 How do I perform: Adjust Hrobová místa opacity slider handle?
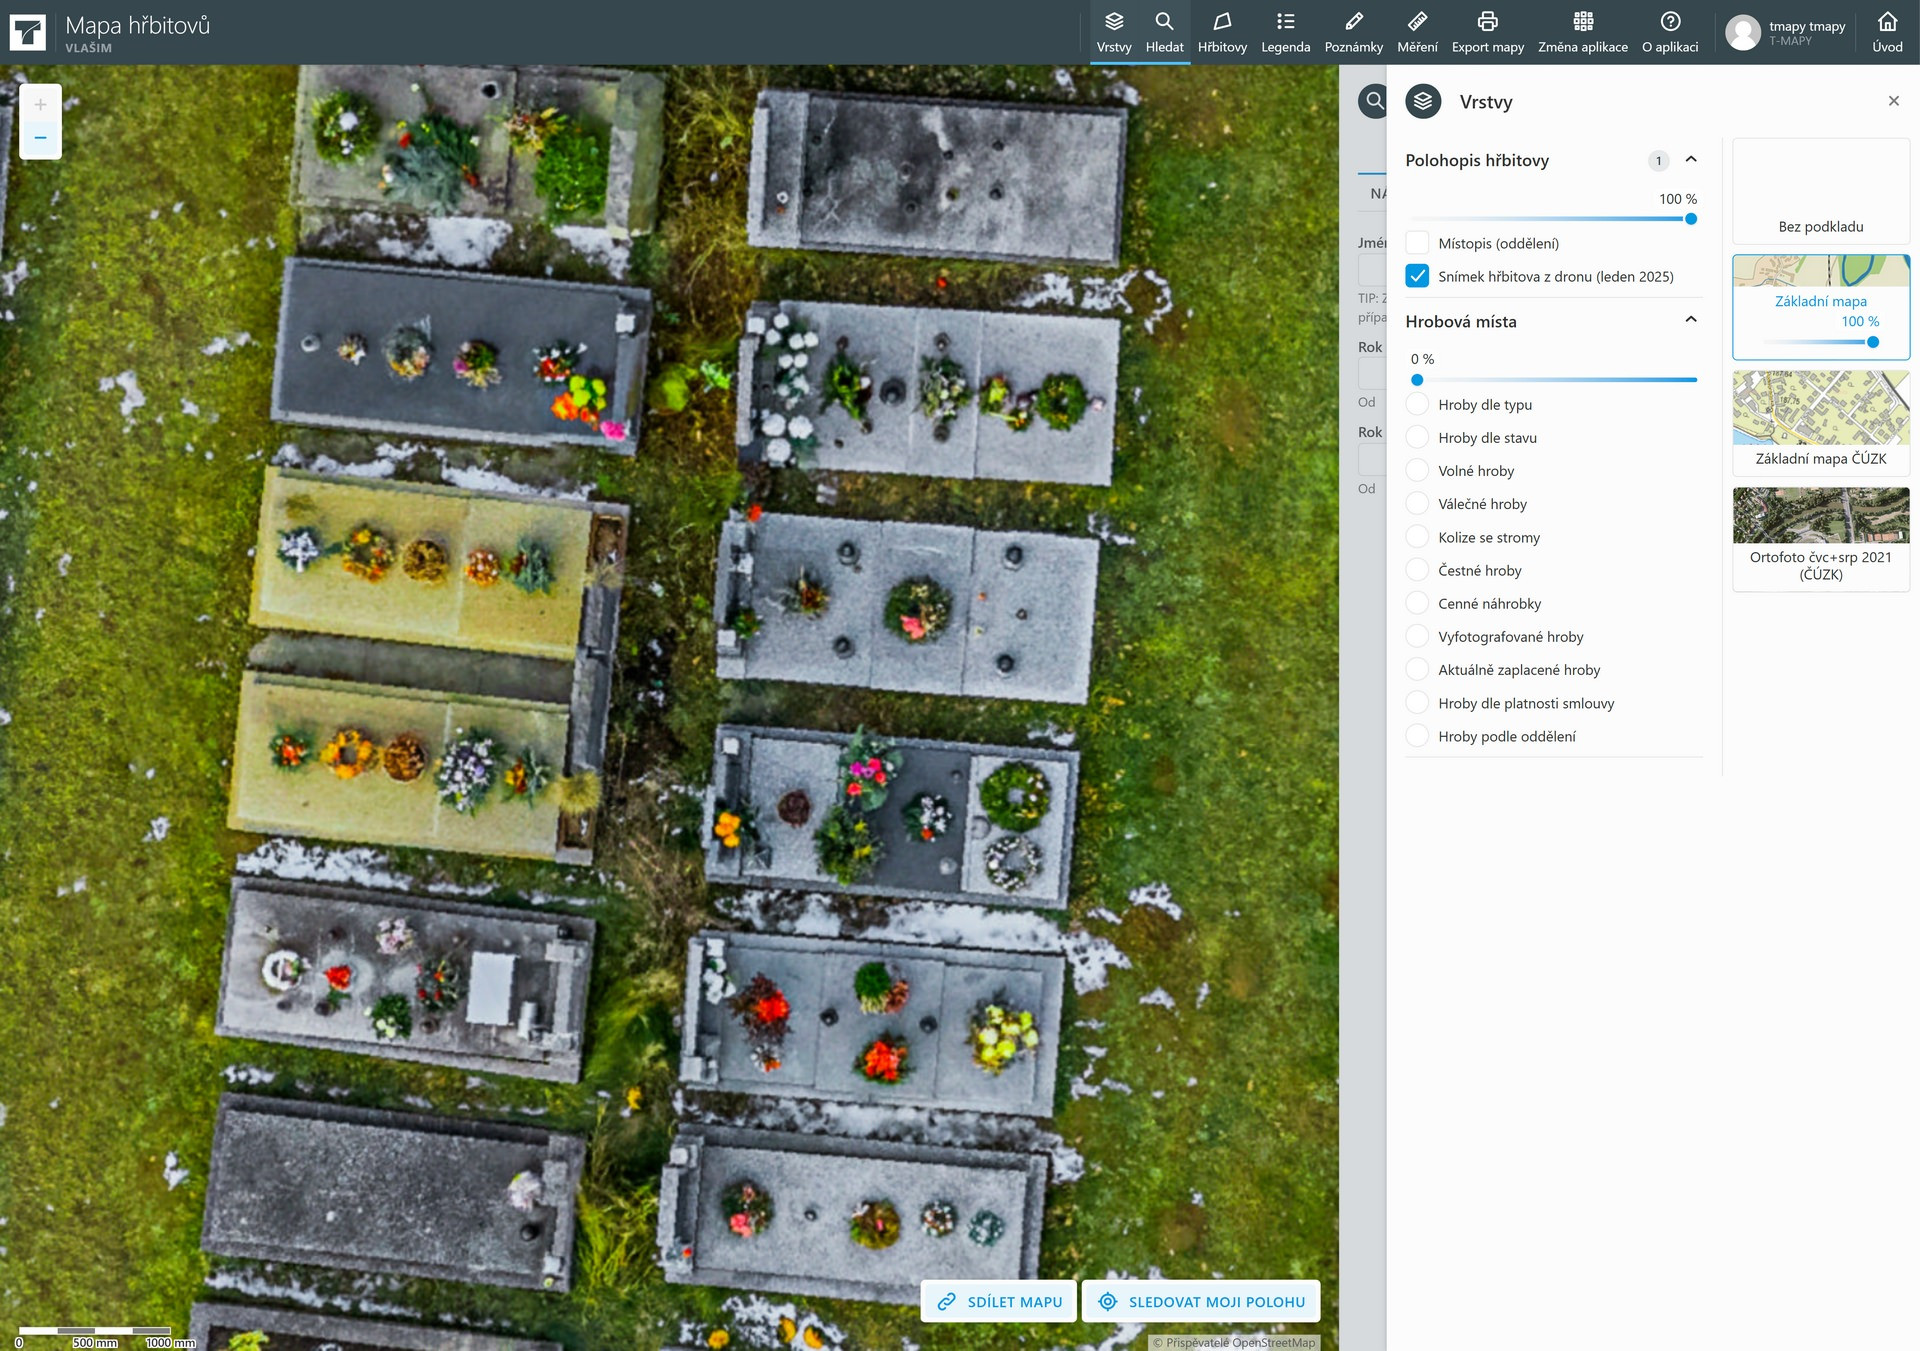click(x=1417, y=380)
